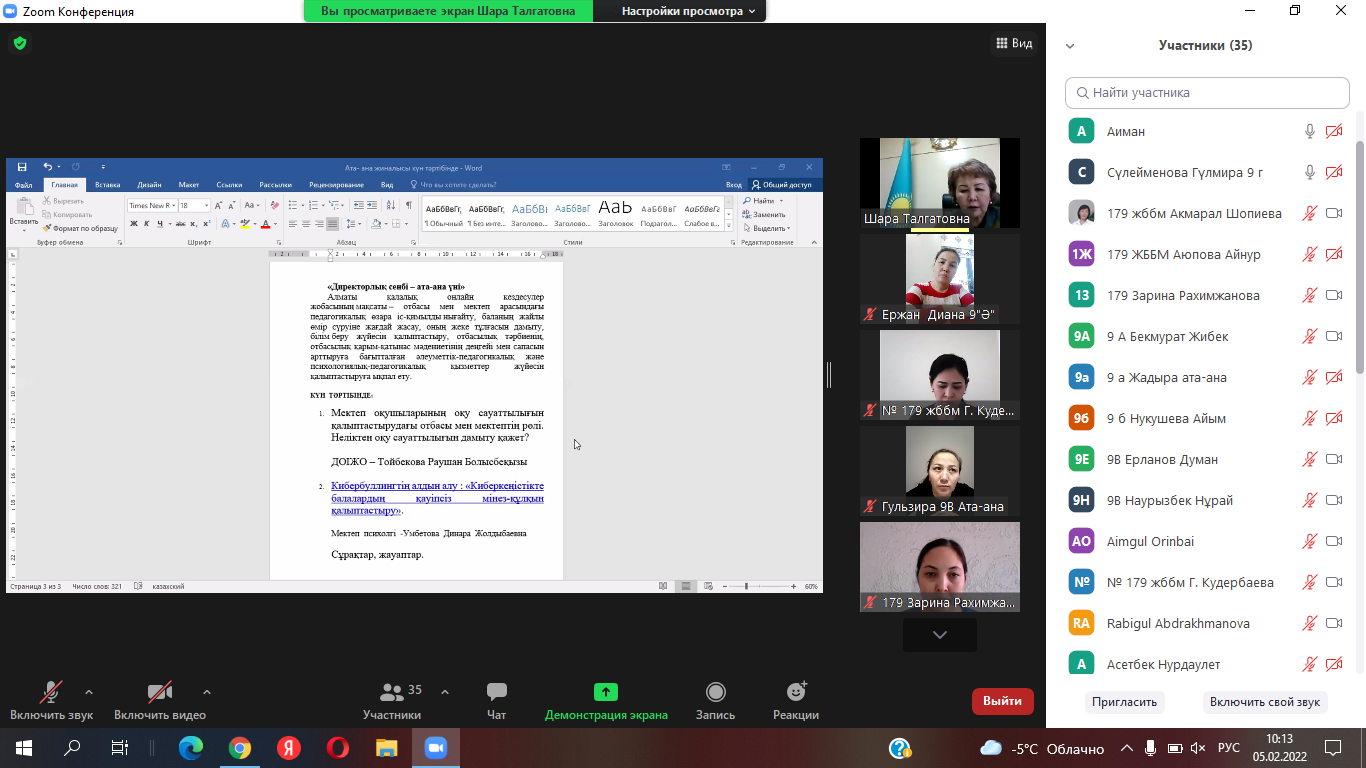Click the Пригласить button
This screenshot has width=1366, height=768.
pos(1124,702)
